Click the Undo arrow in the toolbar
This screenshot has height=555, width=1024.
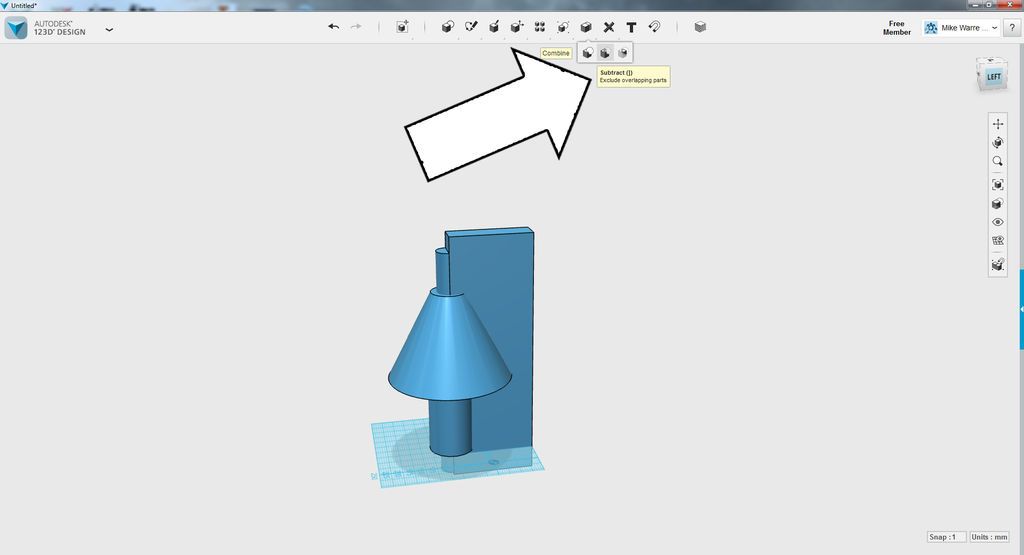pyautogui.click(x=334, y=27)
